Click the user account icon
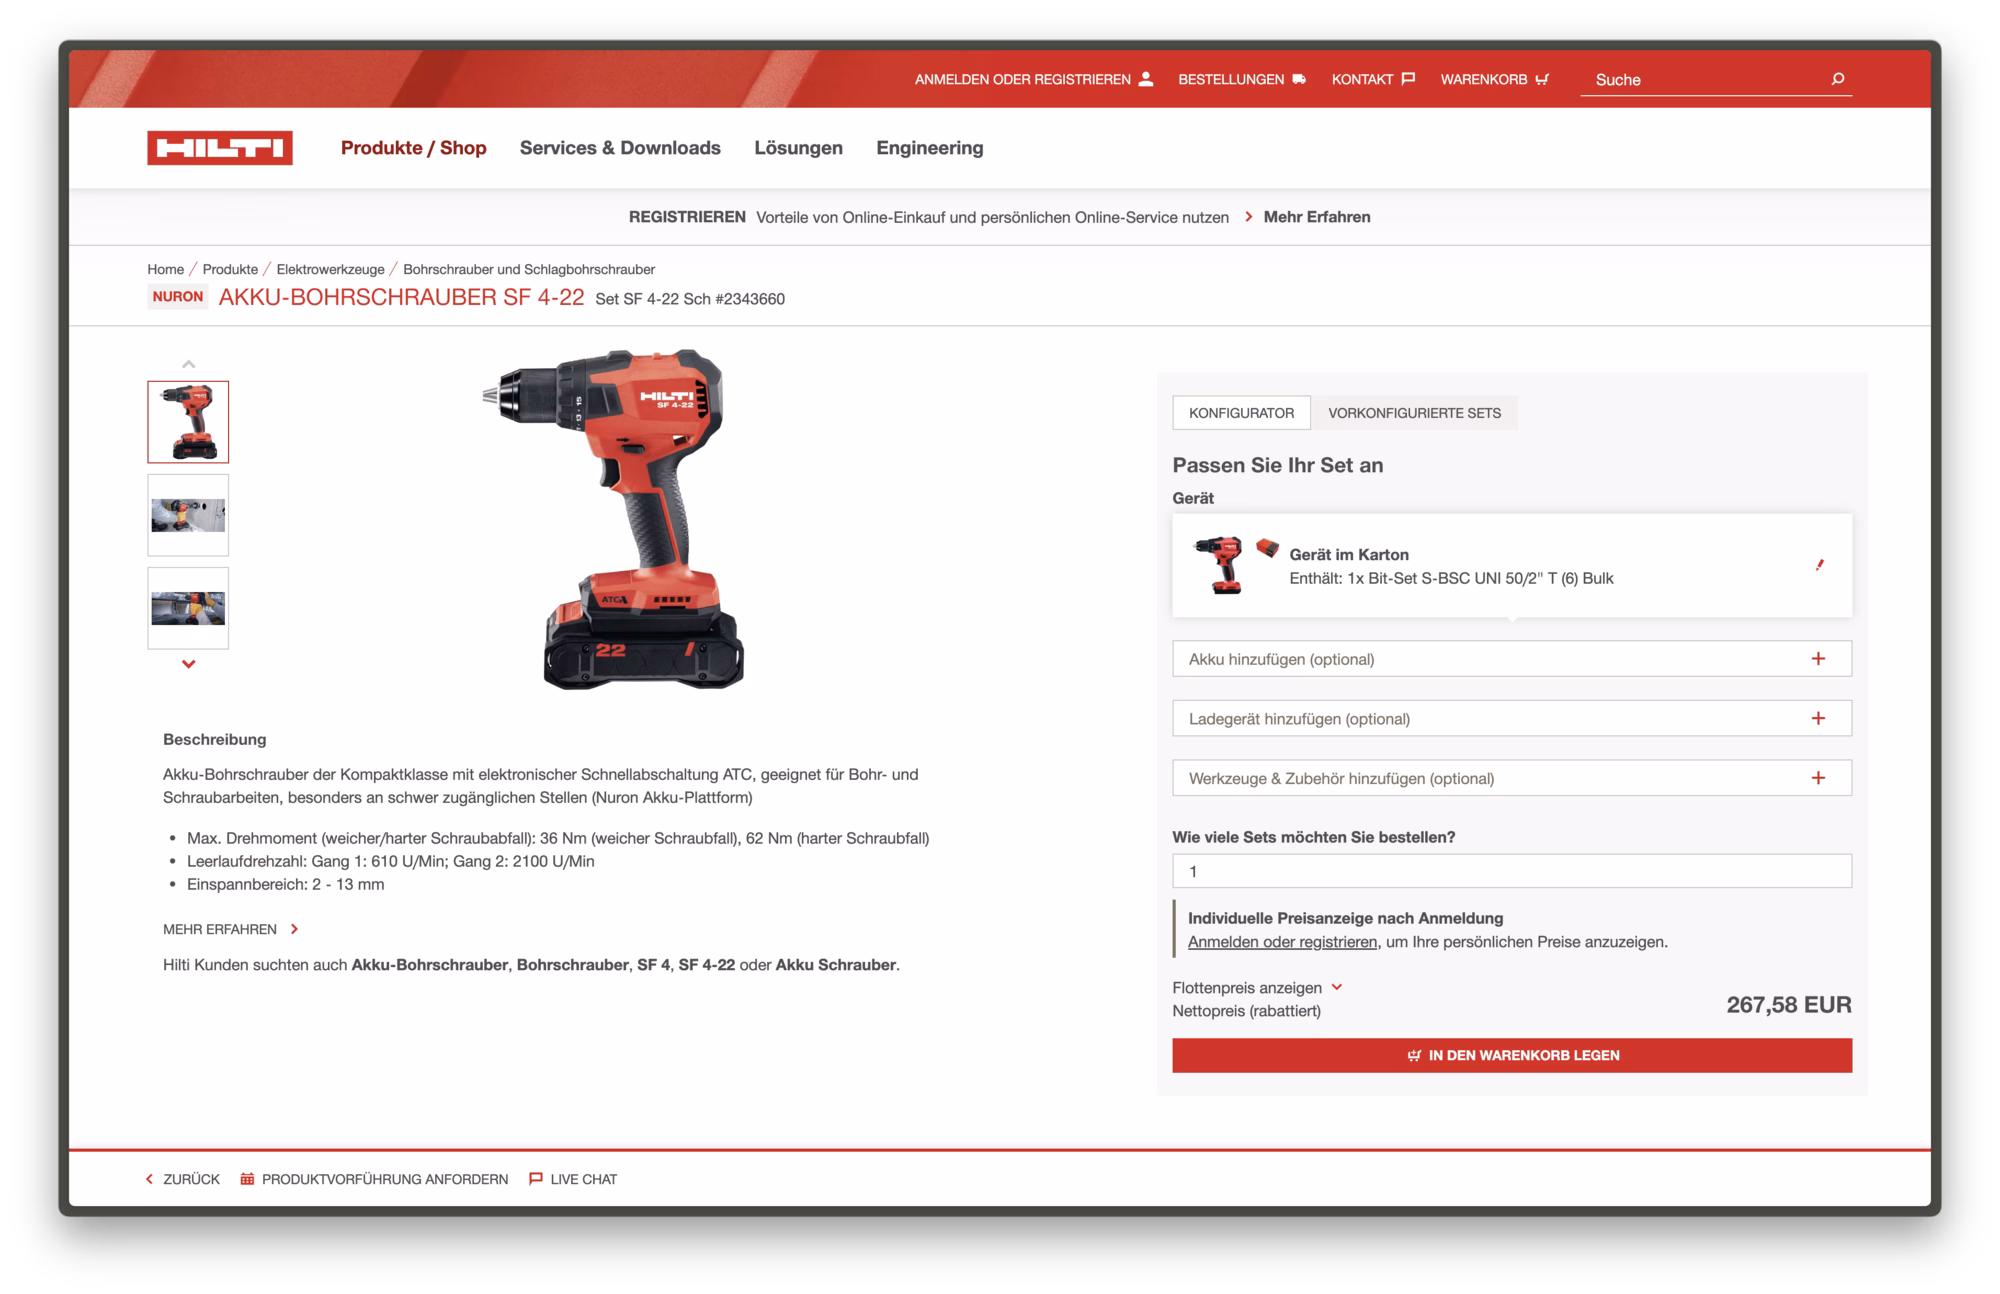 coord(1146,79)
